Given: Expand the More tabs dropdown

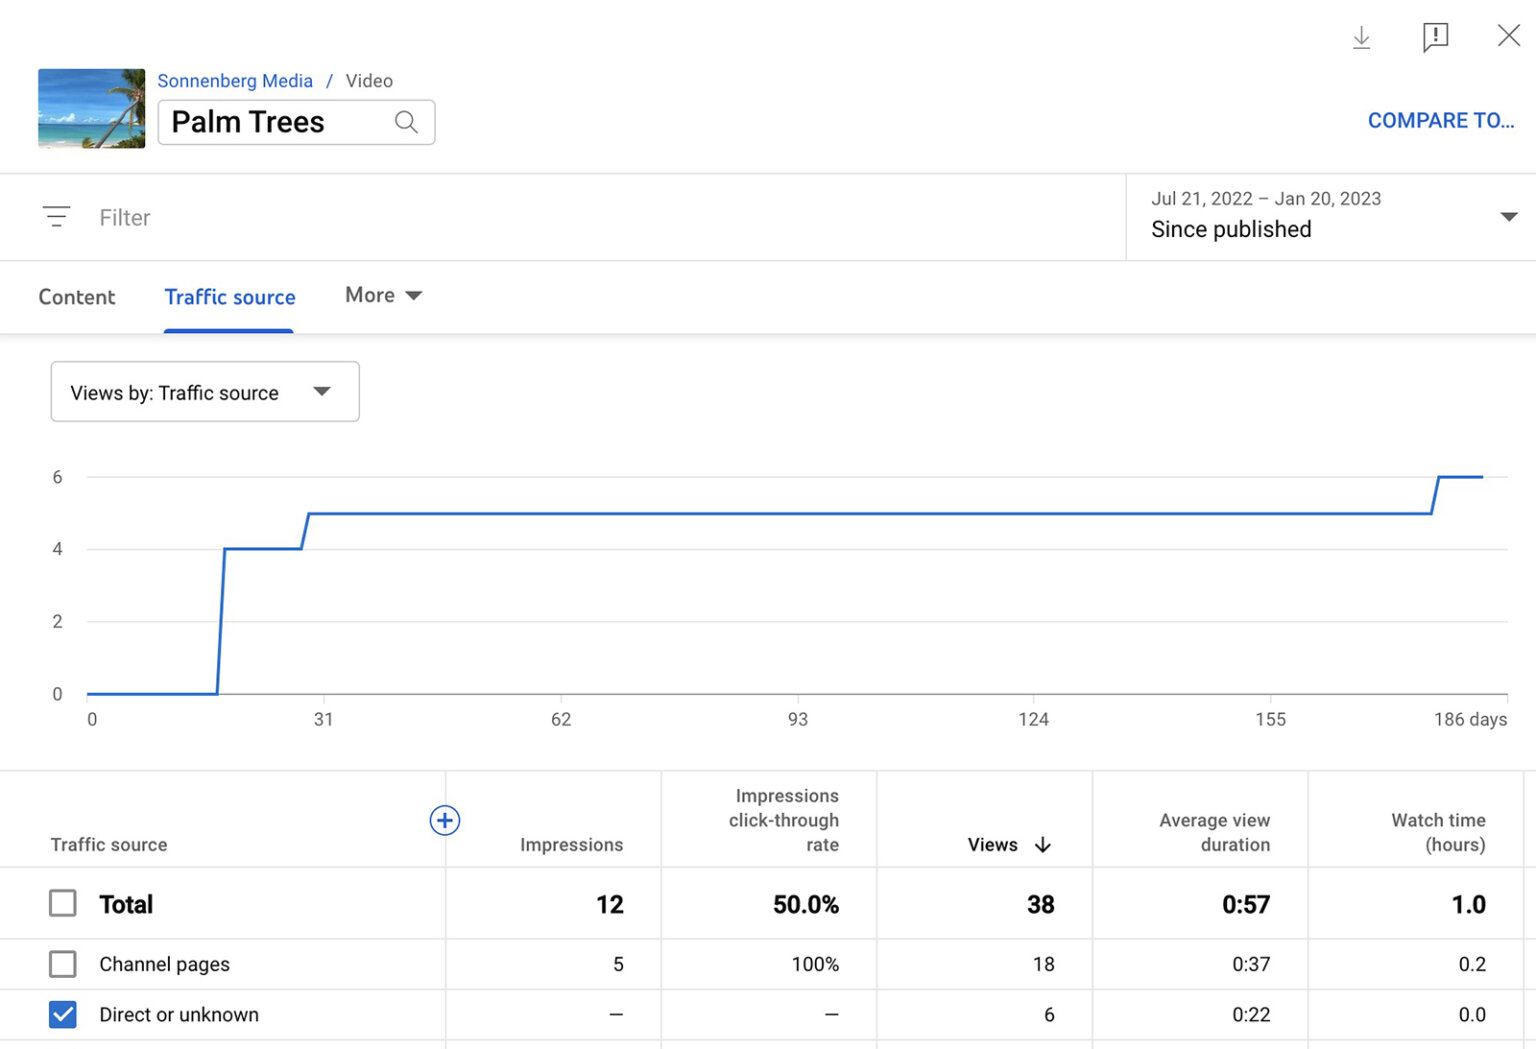Looking at the screenshot, I should (382, 295).
